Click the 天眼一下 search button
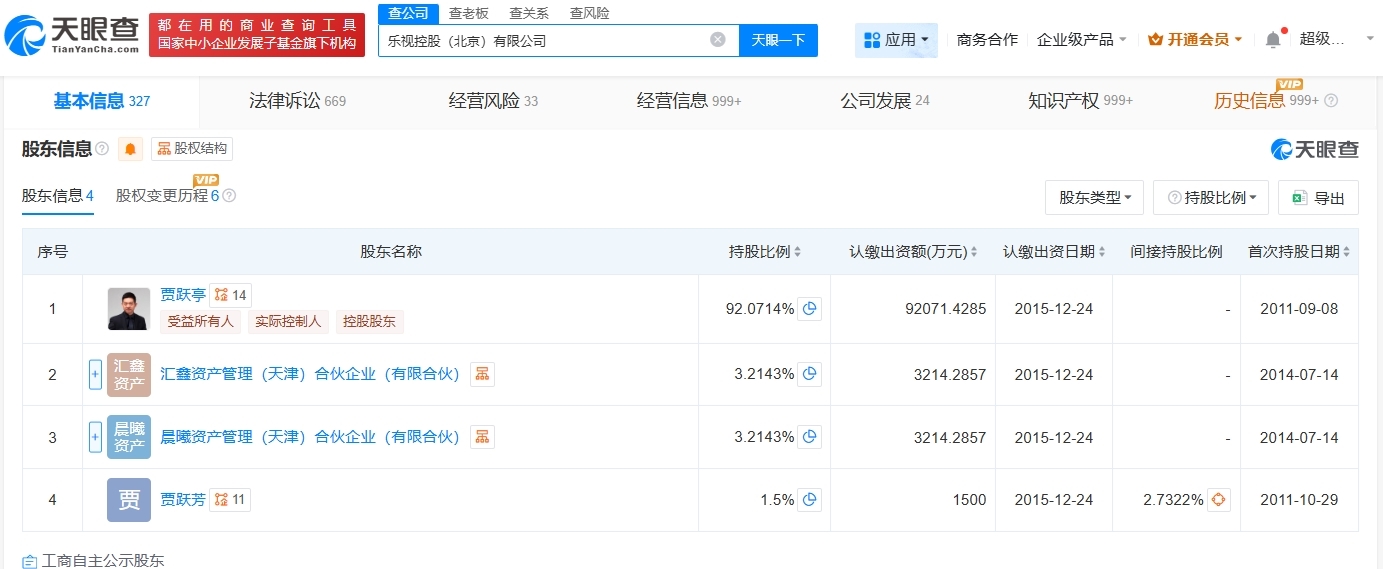The image size is (1383, 569). click(x=778, y=40)
